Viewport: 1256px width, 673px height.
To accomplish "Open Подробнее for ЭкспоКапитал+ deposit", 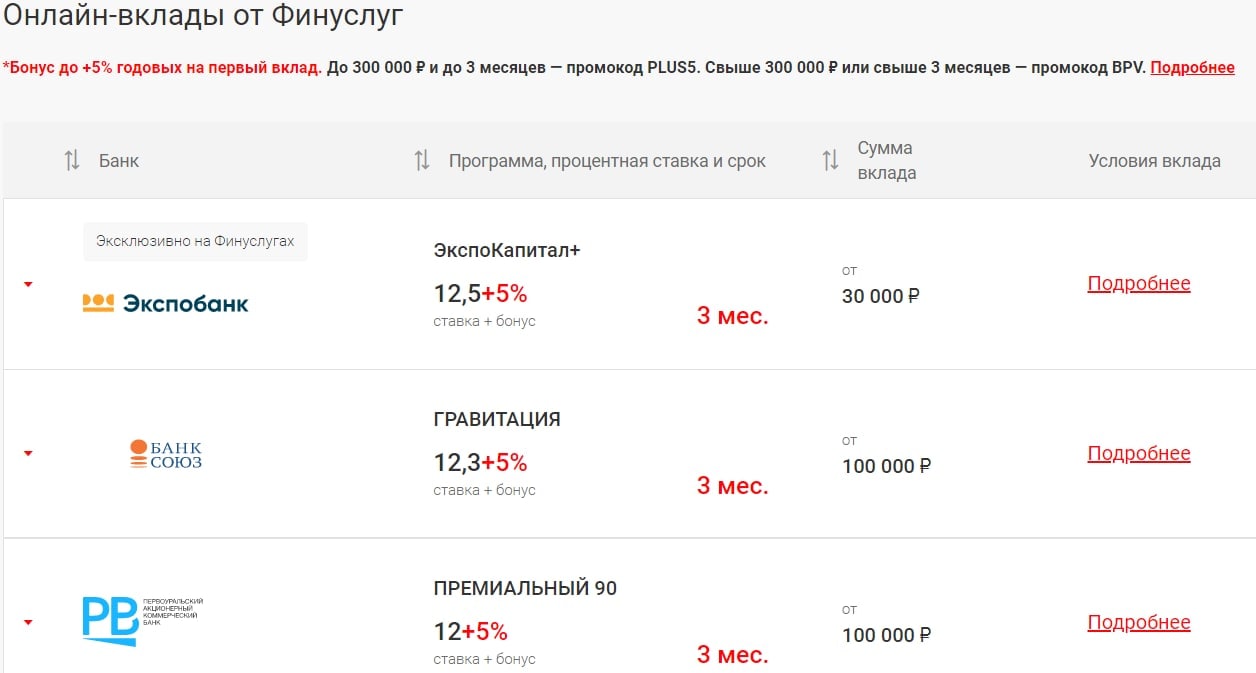I will pos(1138,284).
